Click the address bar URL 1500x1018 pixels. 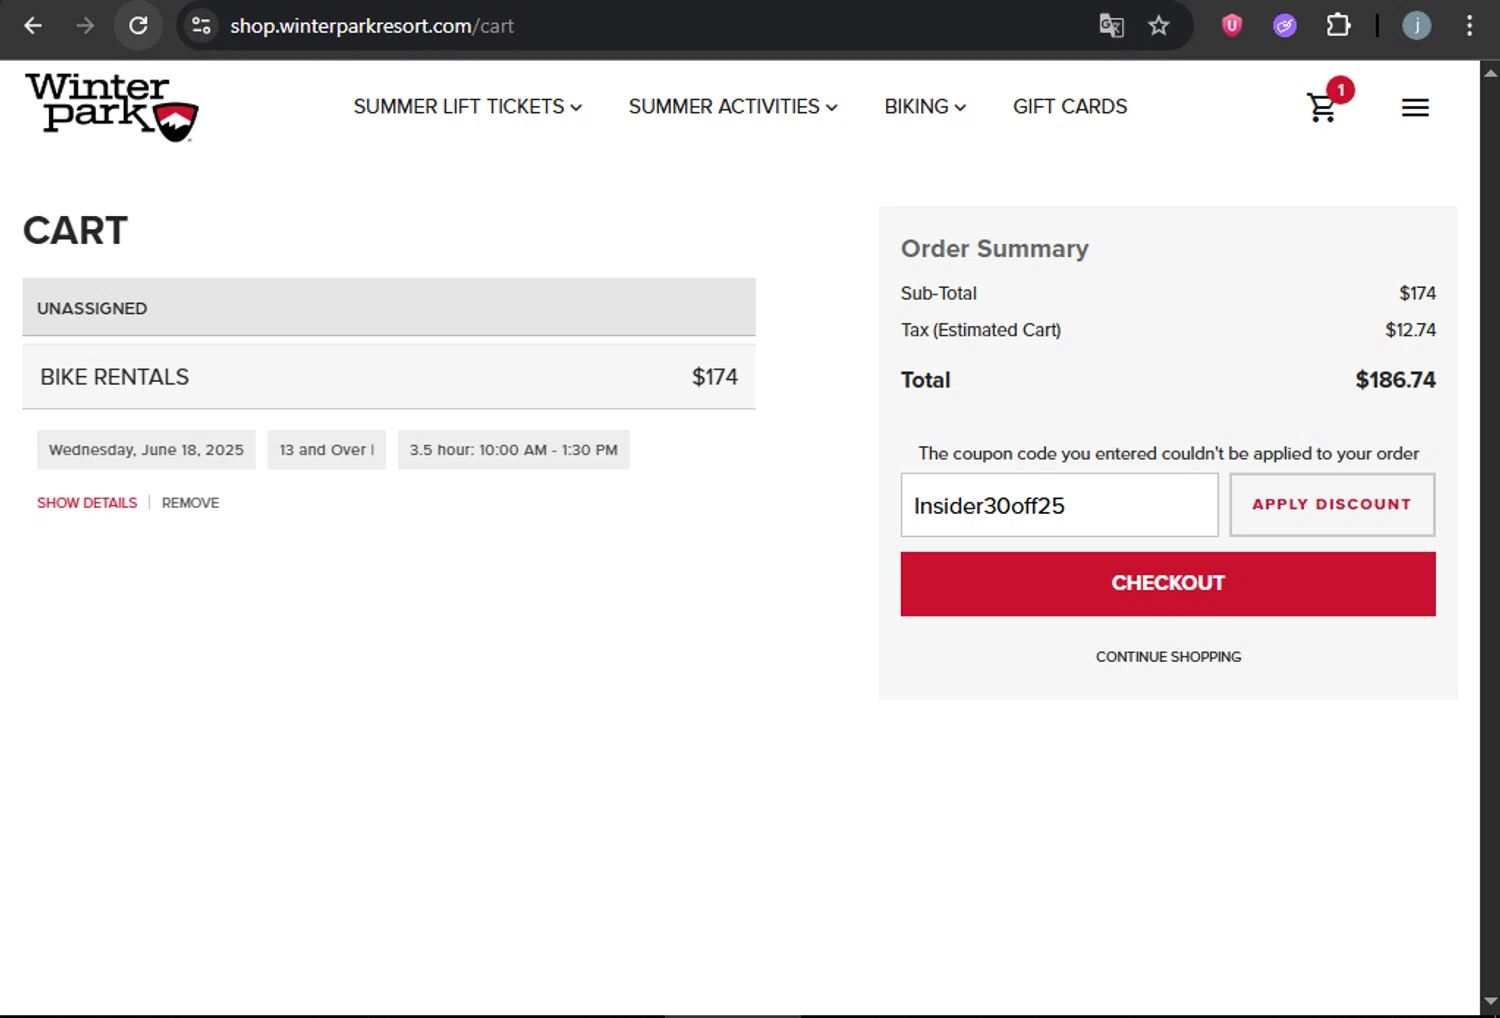(x=372, y=26)
